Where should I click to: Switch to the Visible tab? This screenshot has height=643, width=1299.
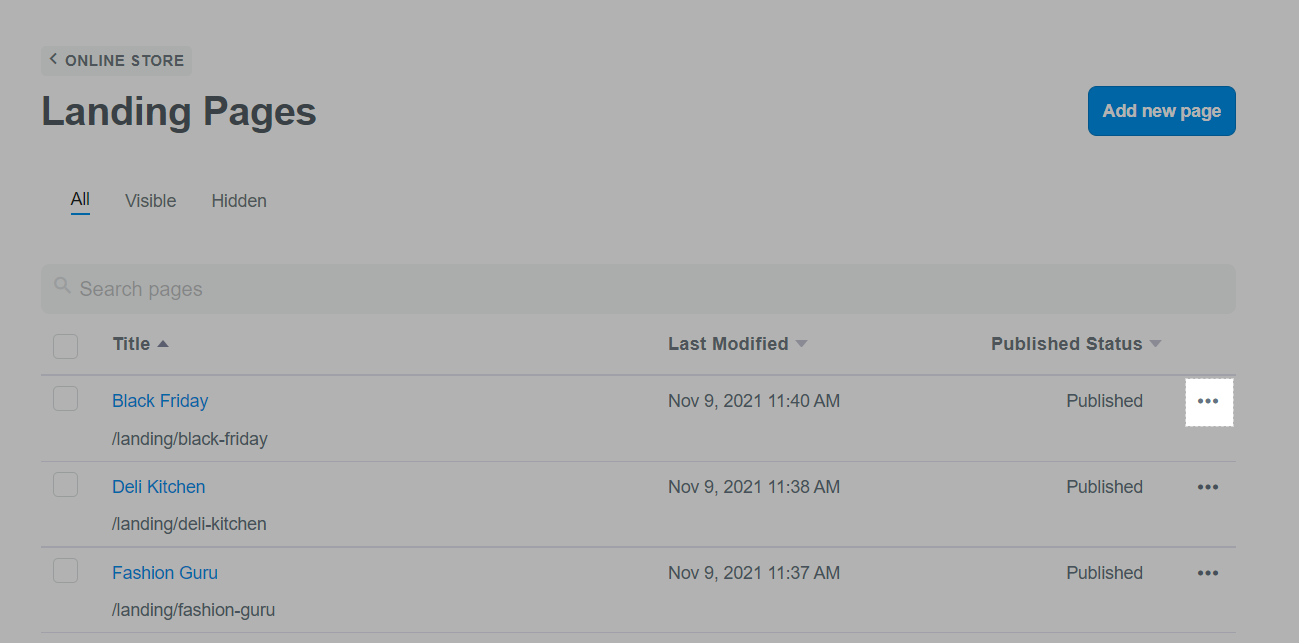[x=150, y=201]
